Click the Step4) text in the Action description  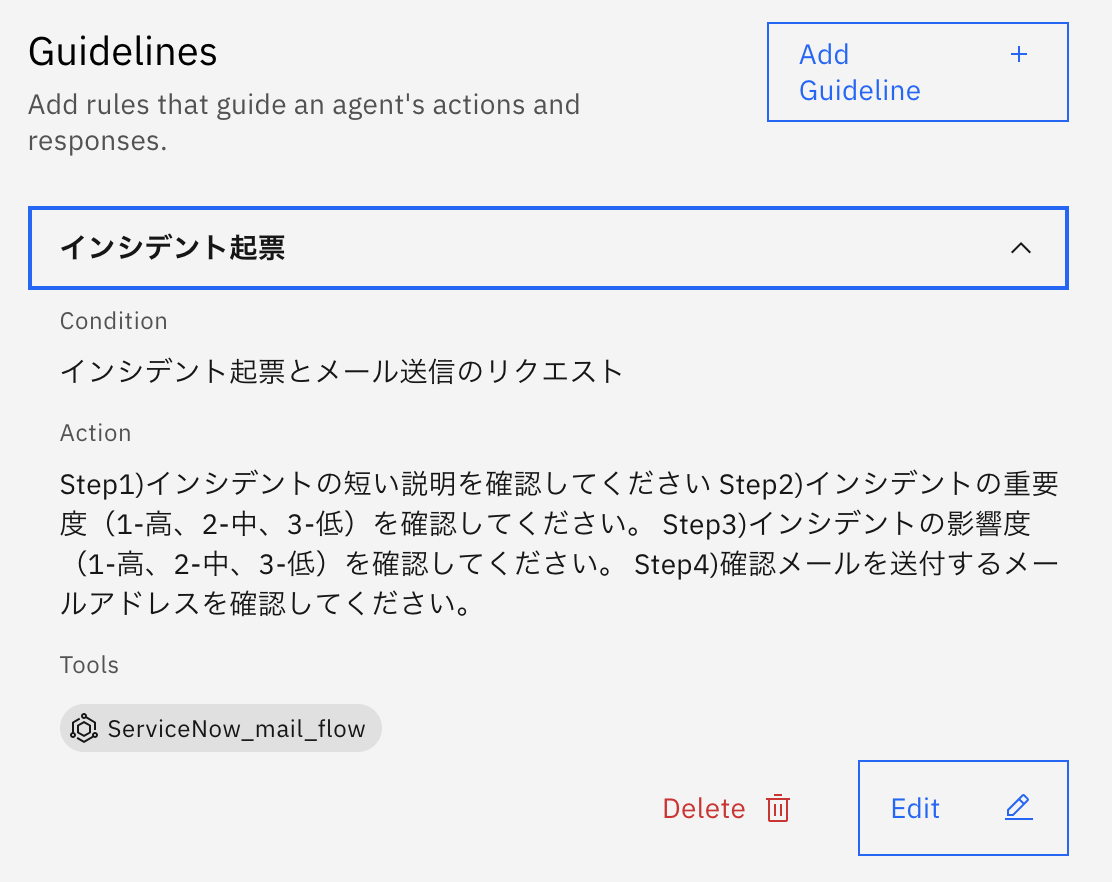pyautogui.click(x=676, y=565)
